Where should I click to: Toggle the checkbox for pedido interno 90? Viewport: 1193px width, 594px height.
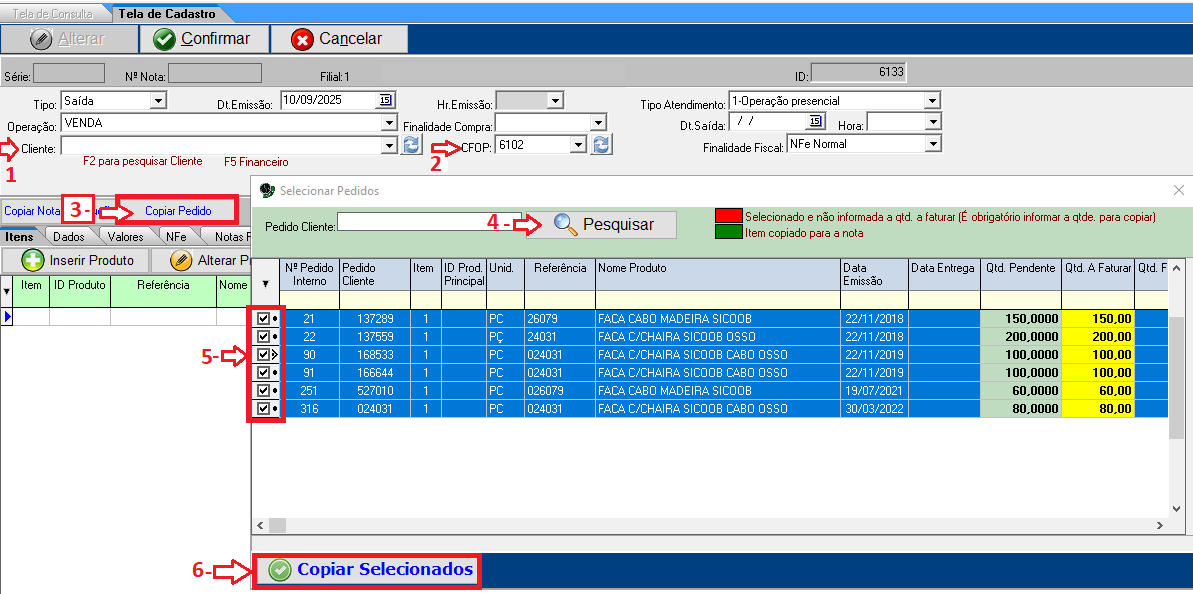coord(263,354)
